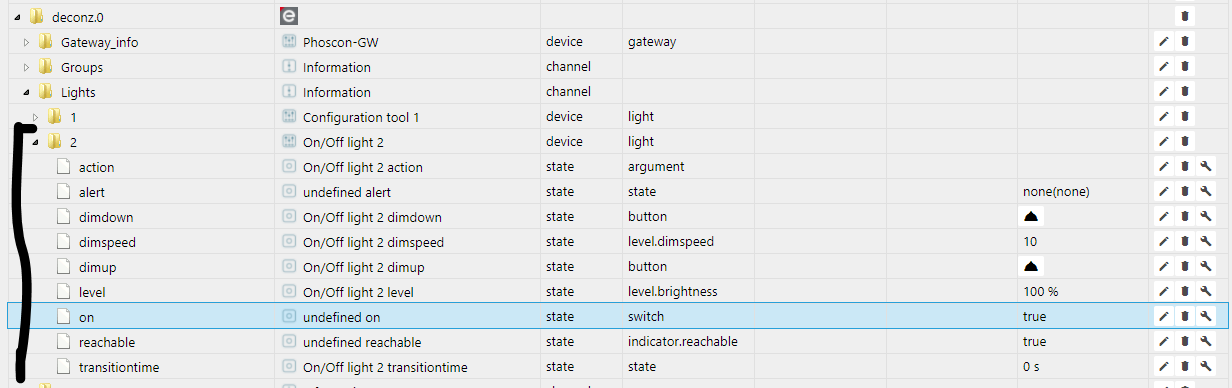Delete the deconz.0 adapter with trash icon

coord(1185,16)
